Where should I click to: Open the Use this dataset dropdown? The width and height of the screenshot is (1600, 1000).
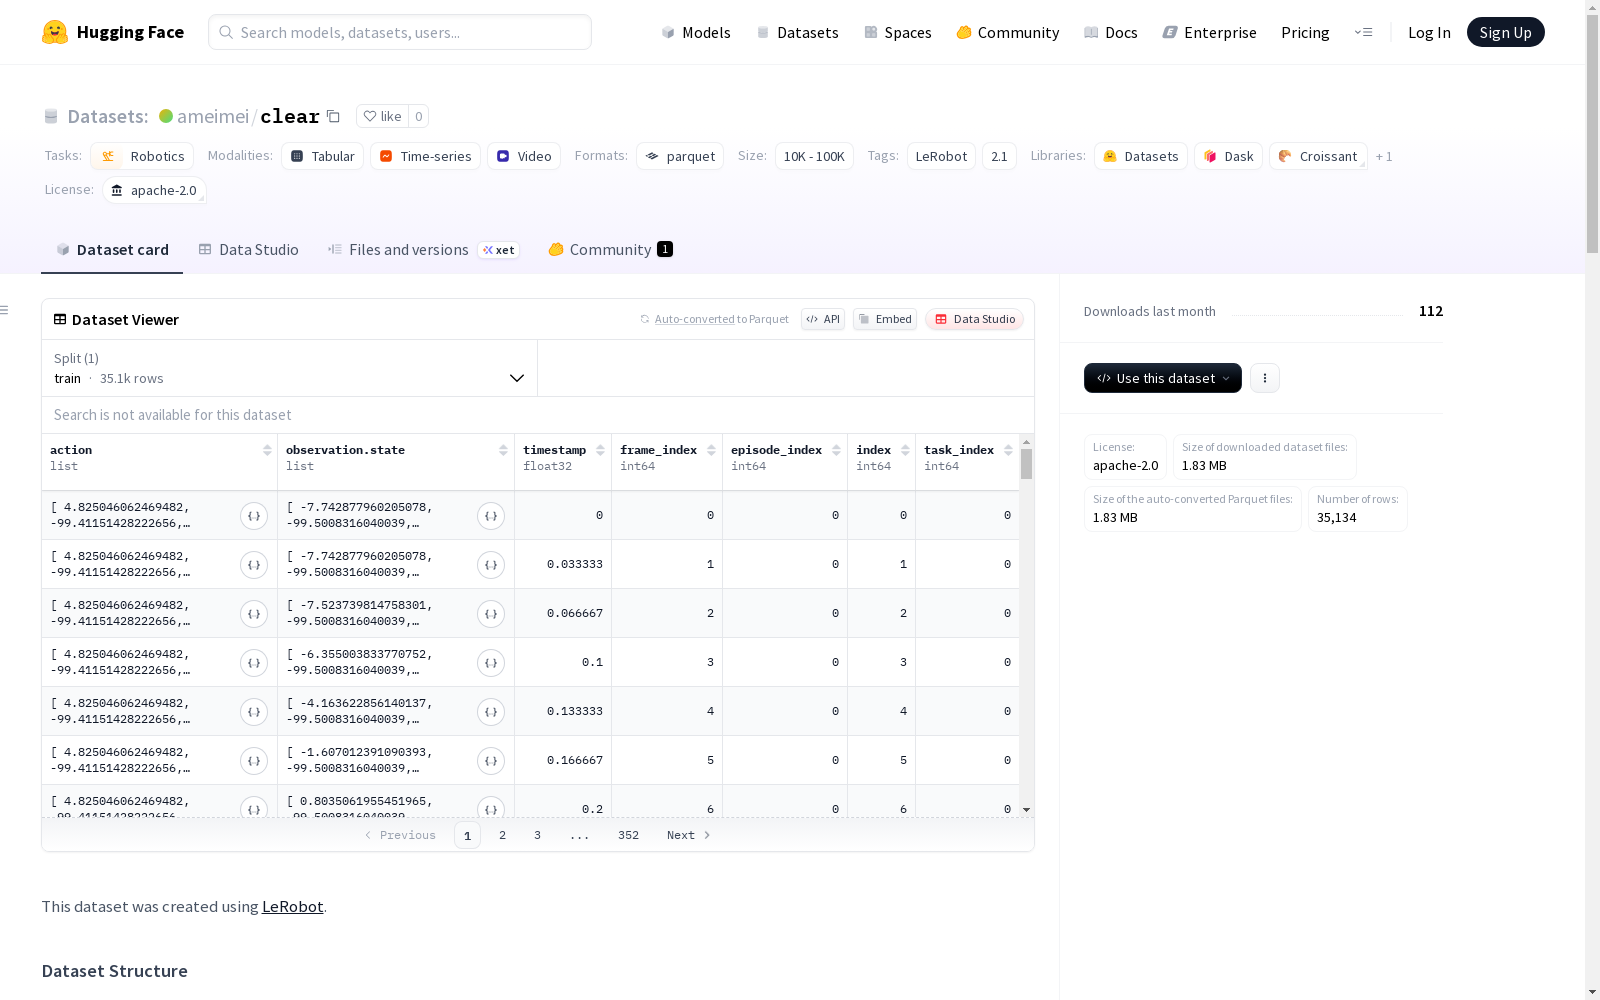click(x=1163, y=378)
